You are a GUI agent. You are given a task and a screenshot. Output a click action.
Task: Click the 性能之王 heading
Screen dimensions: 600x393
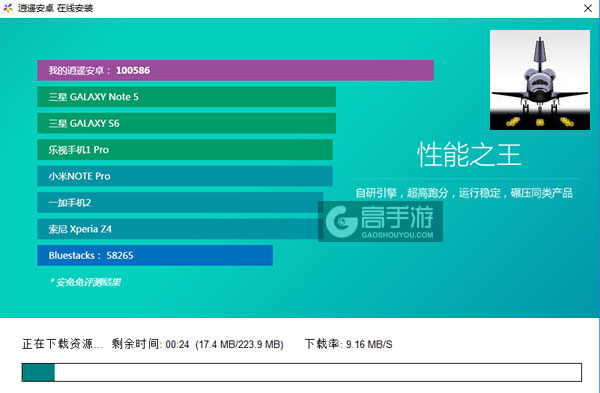point(469,155)
